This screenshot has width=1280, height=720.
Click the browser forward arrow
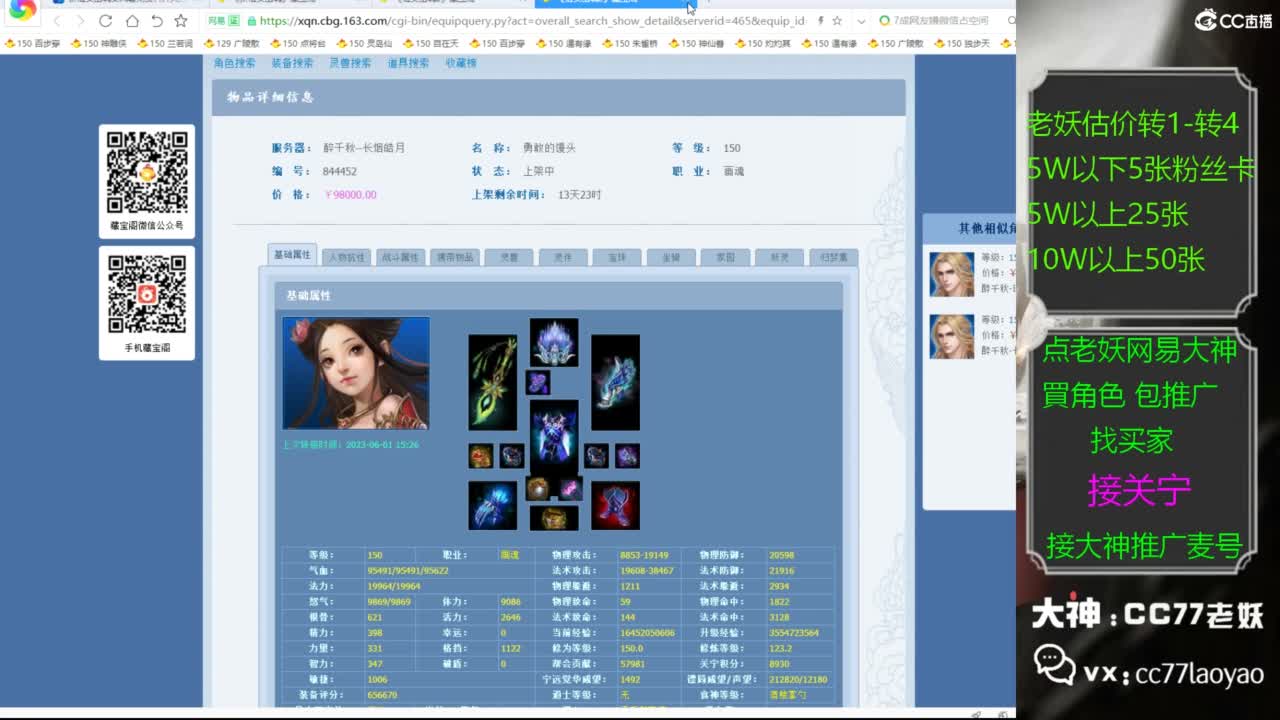coord(81,21)
